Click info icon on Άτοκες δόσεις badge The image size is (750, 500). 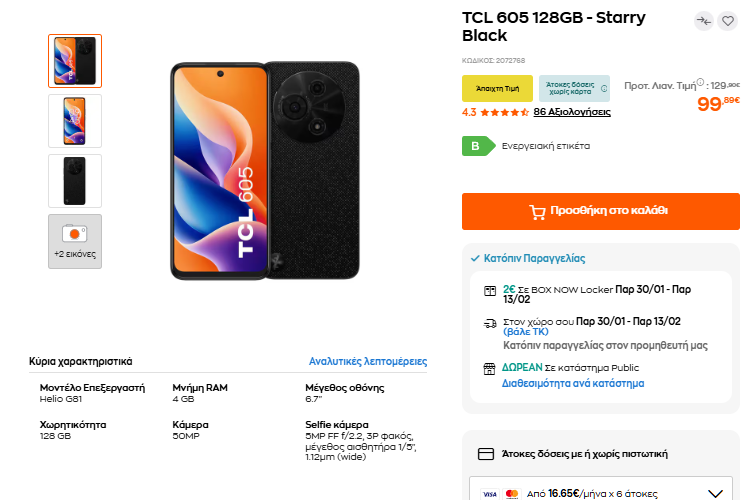coord(603,88)
